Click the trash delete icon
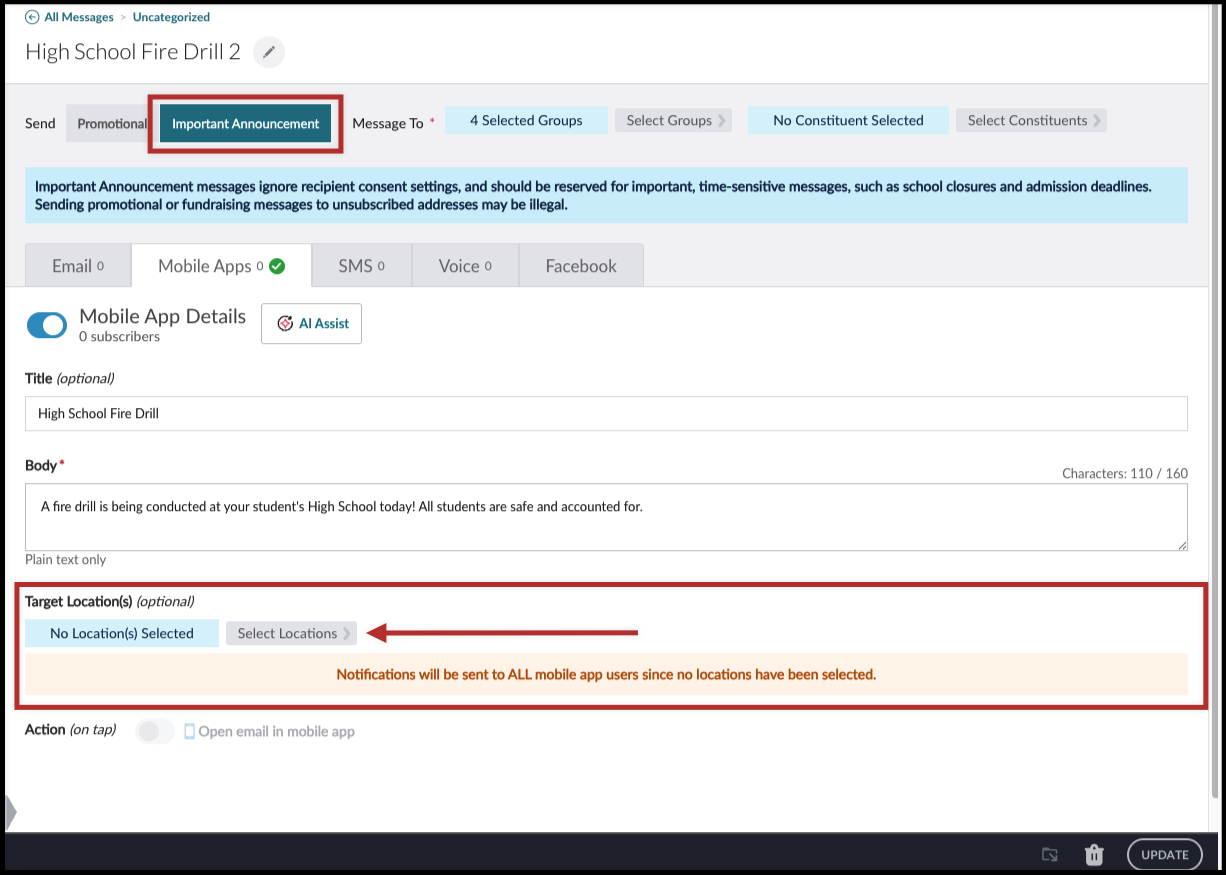This screenshot has height=875, width=1226. coord(1094,854)
